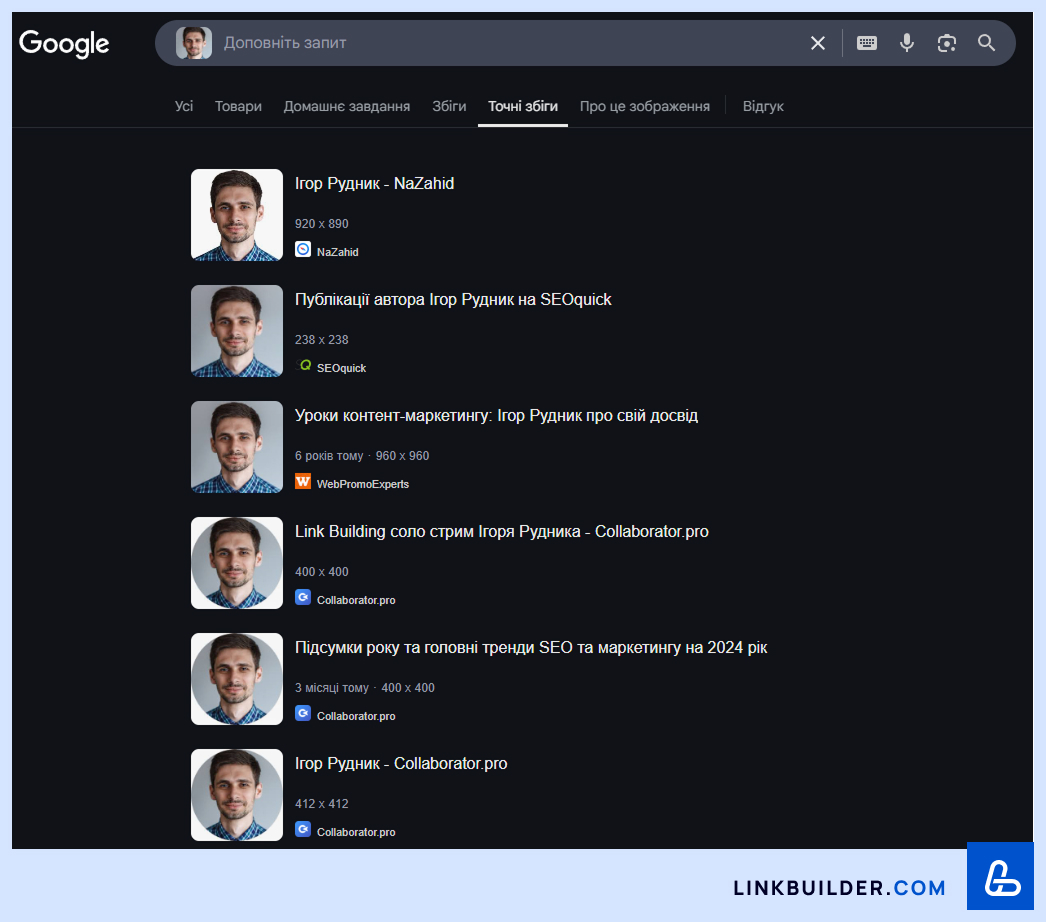Click the 'Link Building соло стрим' thumbnail

pyautogui.click(x=237, y=563)
